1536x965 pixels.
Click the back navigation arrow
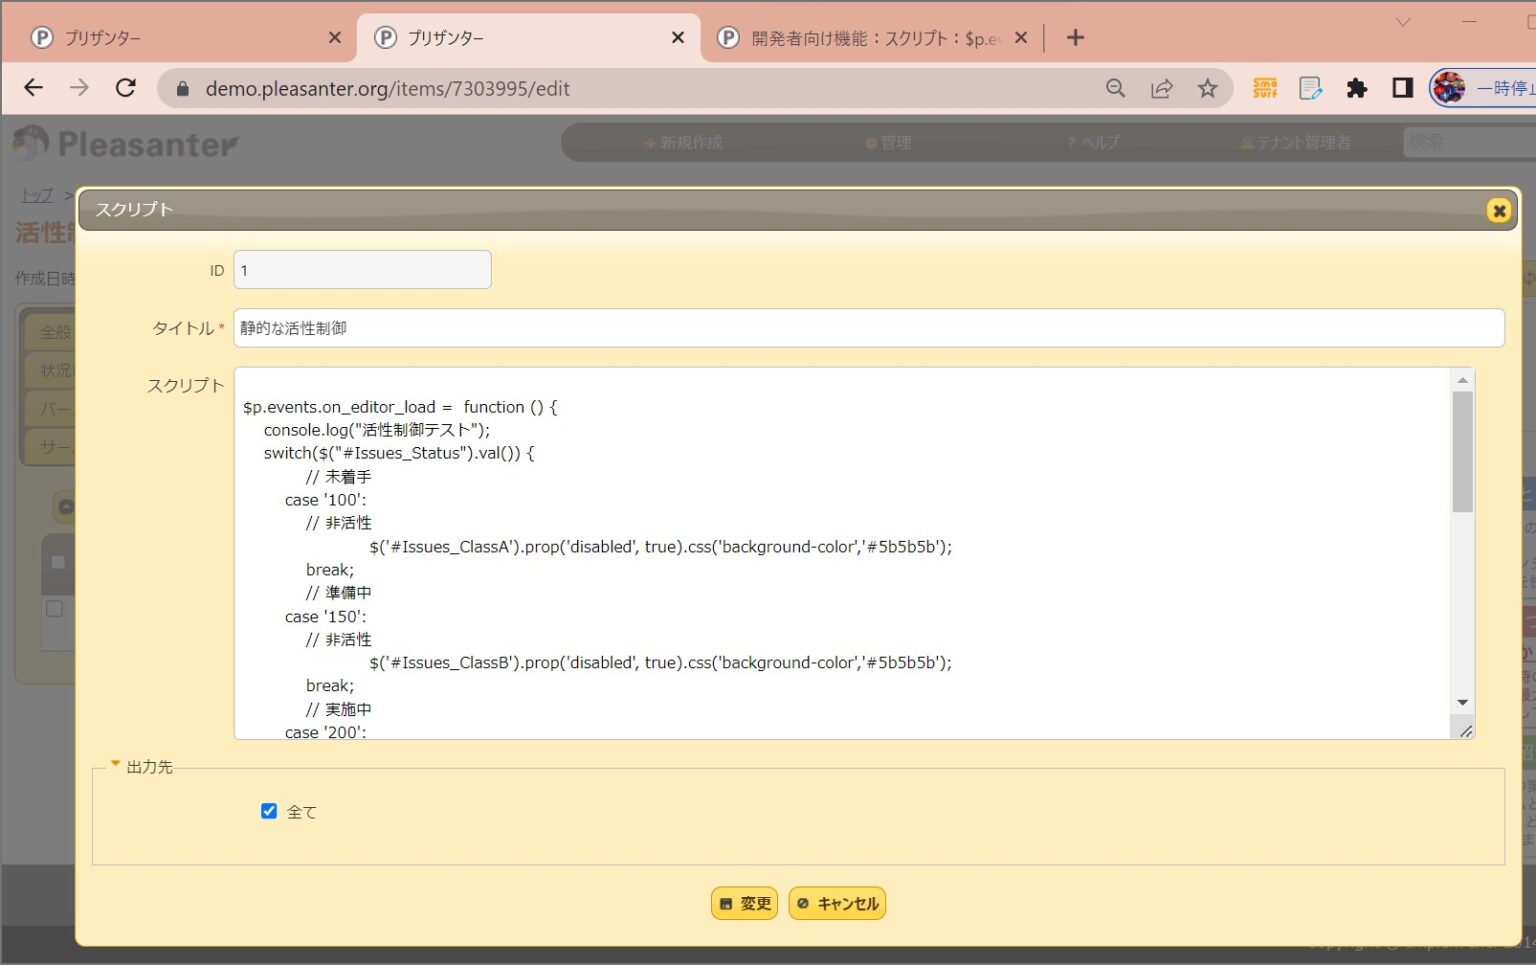pyautogui.click(x=33, y=88)
